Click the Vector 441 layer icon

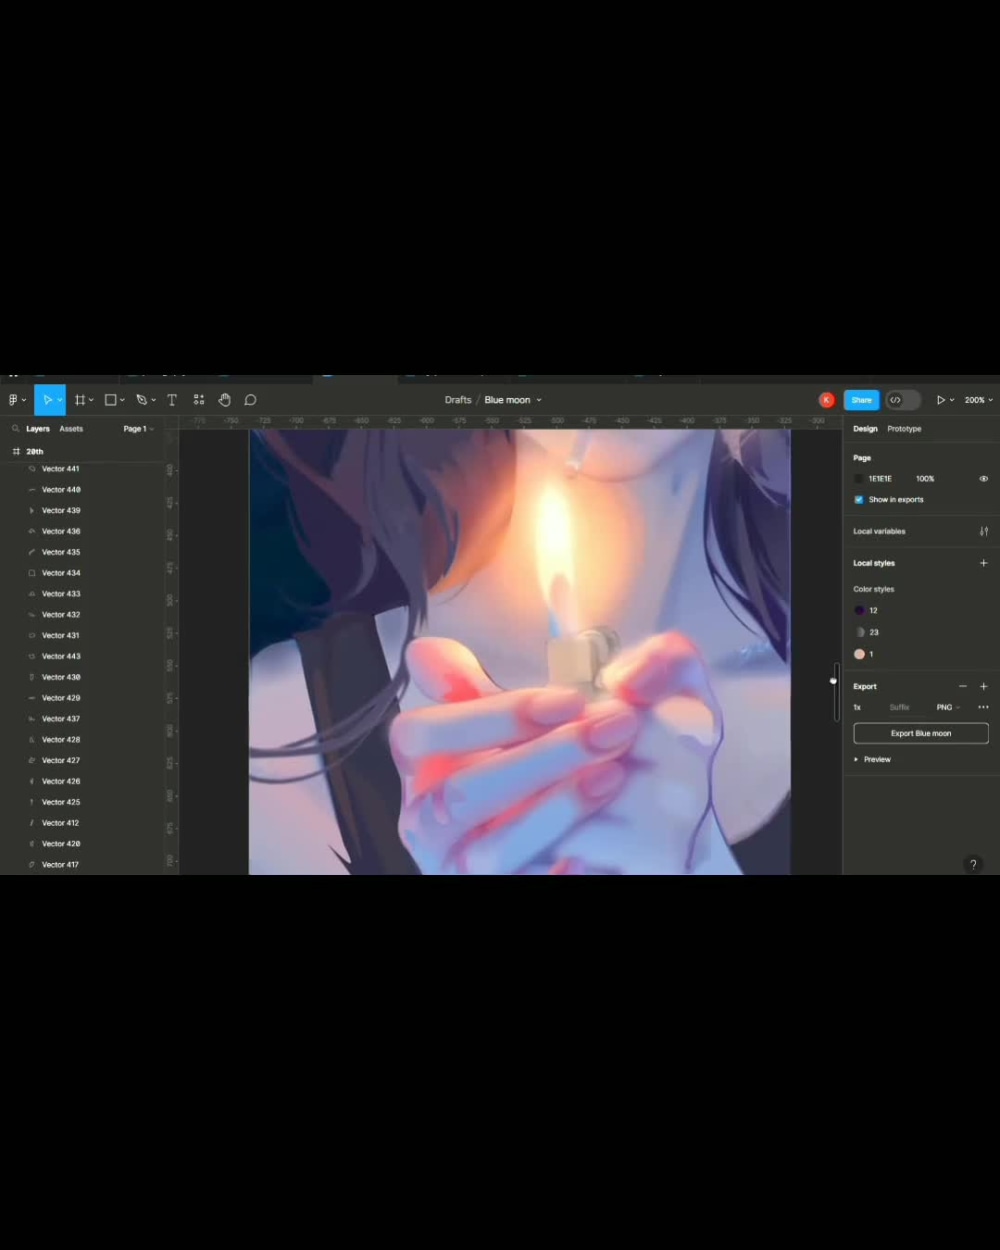tap(32, 469)
